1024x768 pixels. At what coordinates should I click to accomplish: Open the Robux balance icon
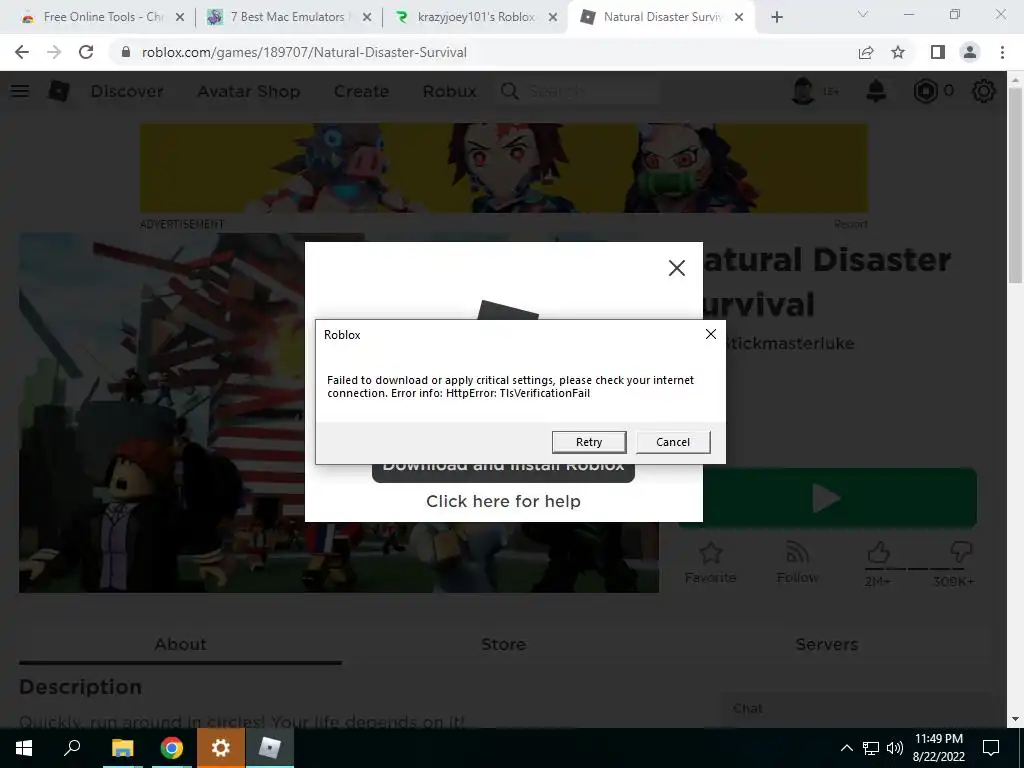pyautogui.click(x=925, y=91)
